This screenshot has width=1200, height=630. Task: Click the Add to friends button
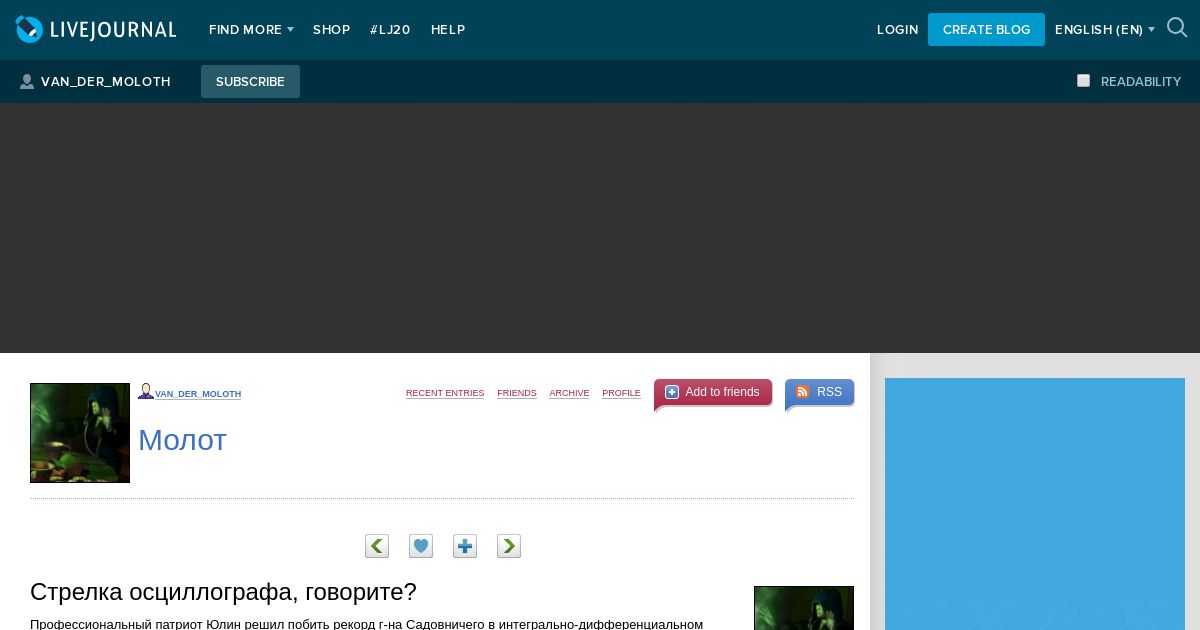(713, 392)
